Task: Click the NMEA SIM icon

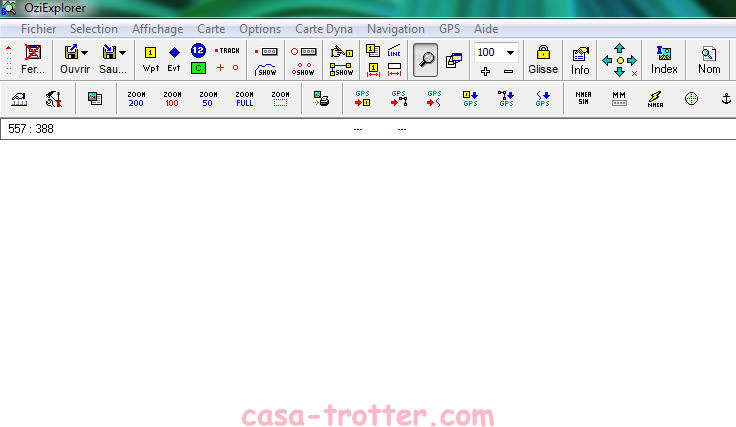Action: 583,98
